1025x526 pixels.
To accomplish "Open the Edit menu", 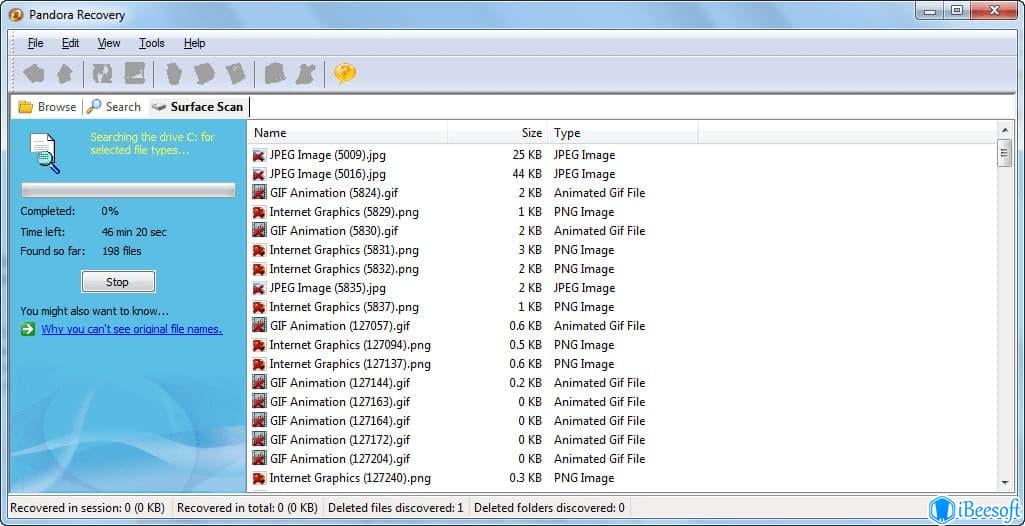I will click(x=71, y=43).
